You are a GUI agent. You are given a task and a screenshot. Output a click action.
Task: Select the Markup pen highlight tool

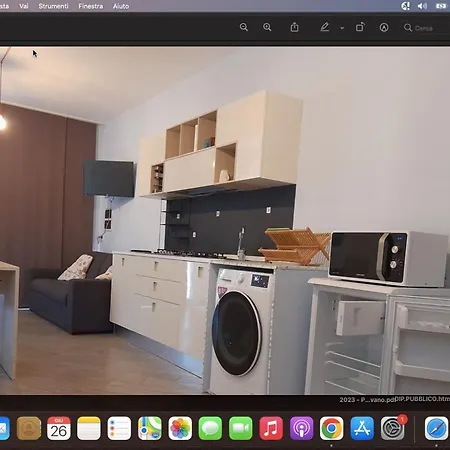325,27
